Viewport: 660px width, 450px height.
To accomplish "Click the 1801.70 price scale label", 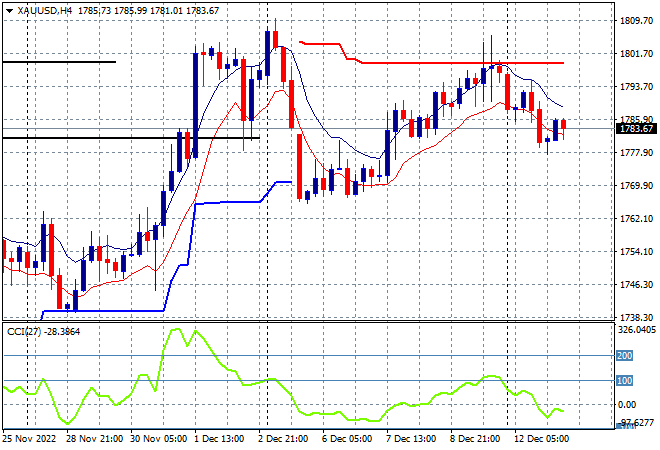I will click(x=636, y=53).
